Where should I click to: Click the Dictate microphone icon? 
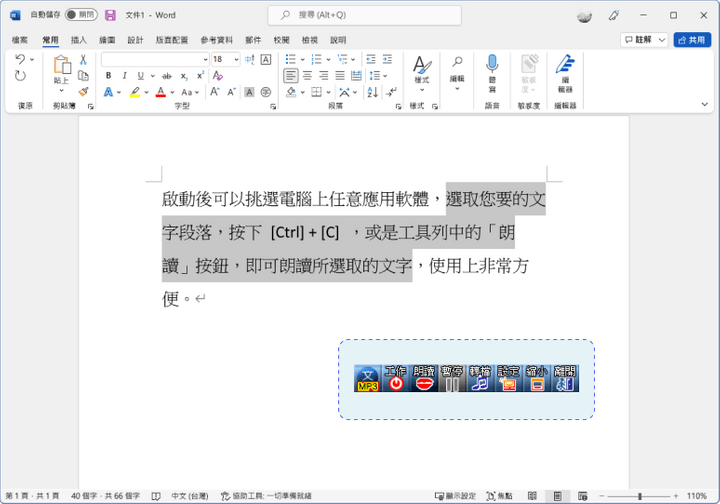click(492, 64)
